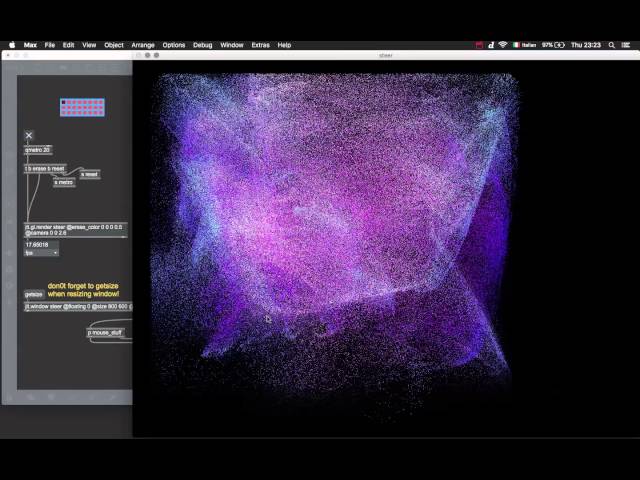This screenshot has width=640, height=480.
Task: Open the Debug menu
Action: coord(202,45)
